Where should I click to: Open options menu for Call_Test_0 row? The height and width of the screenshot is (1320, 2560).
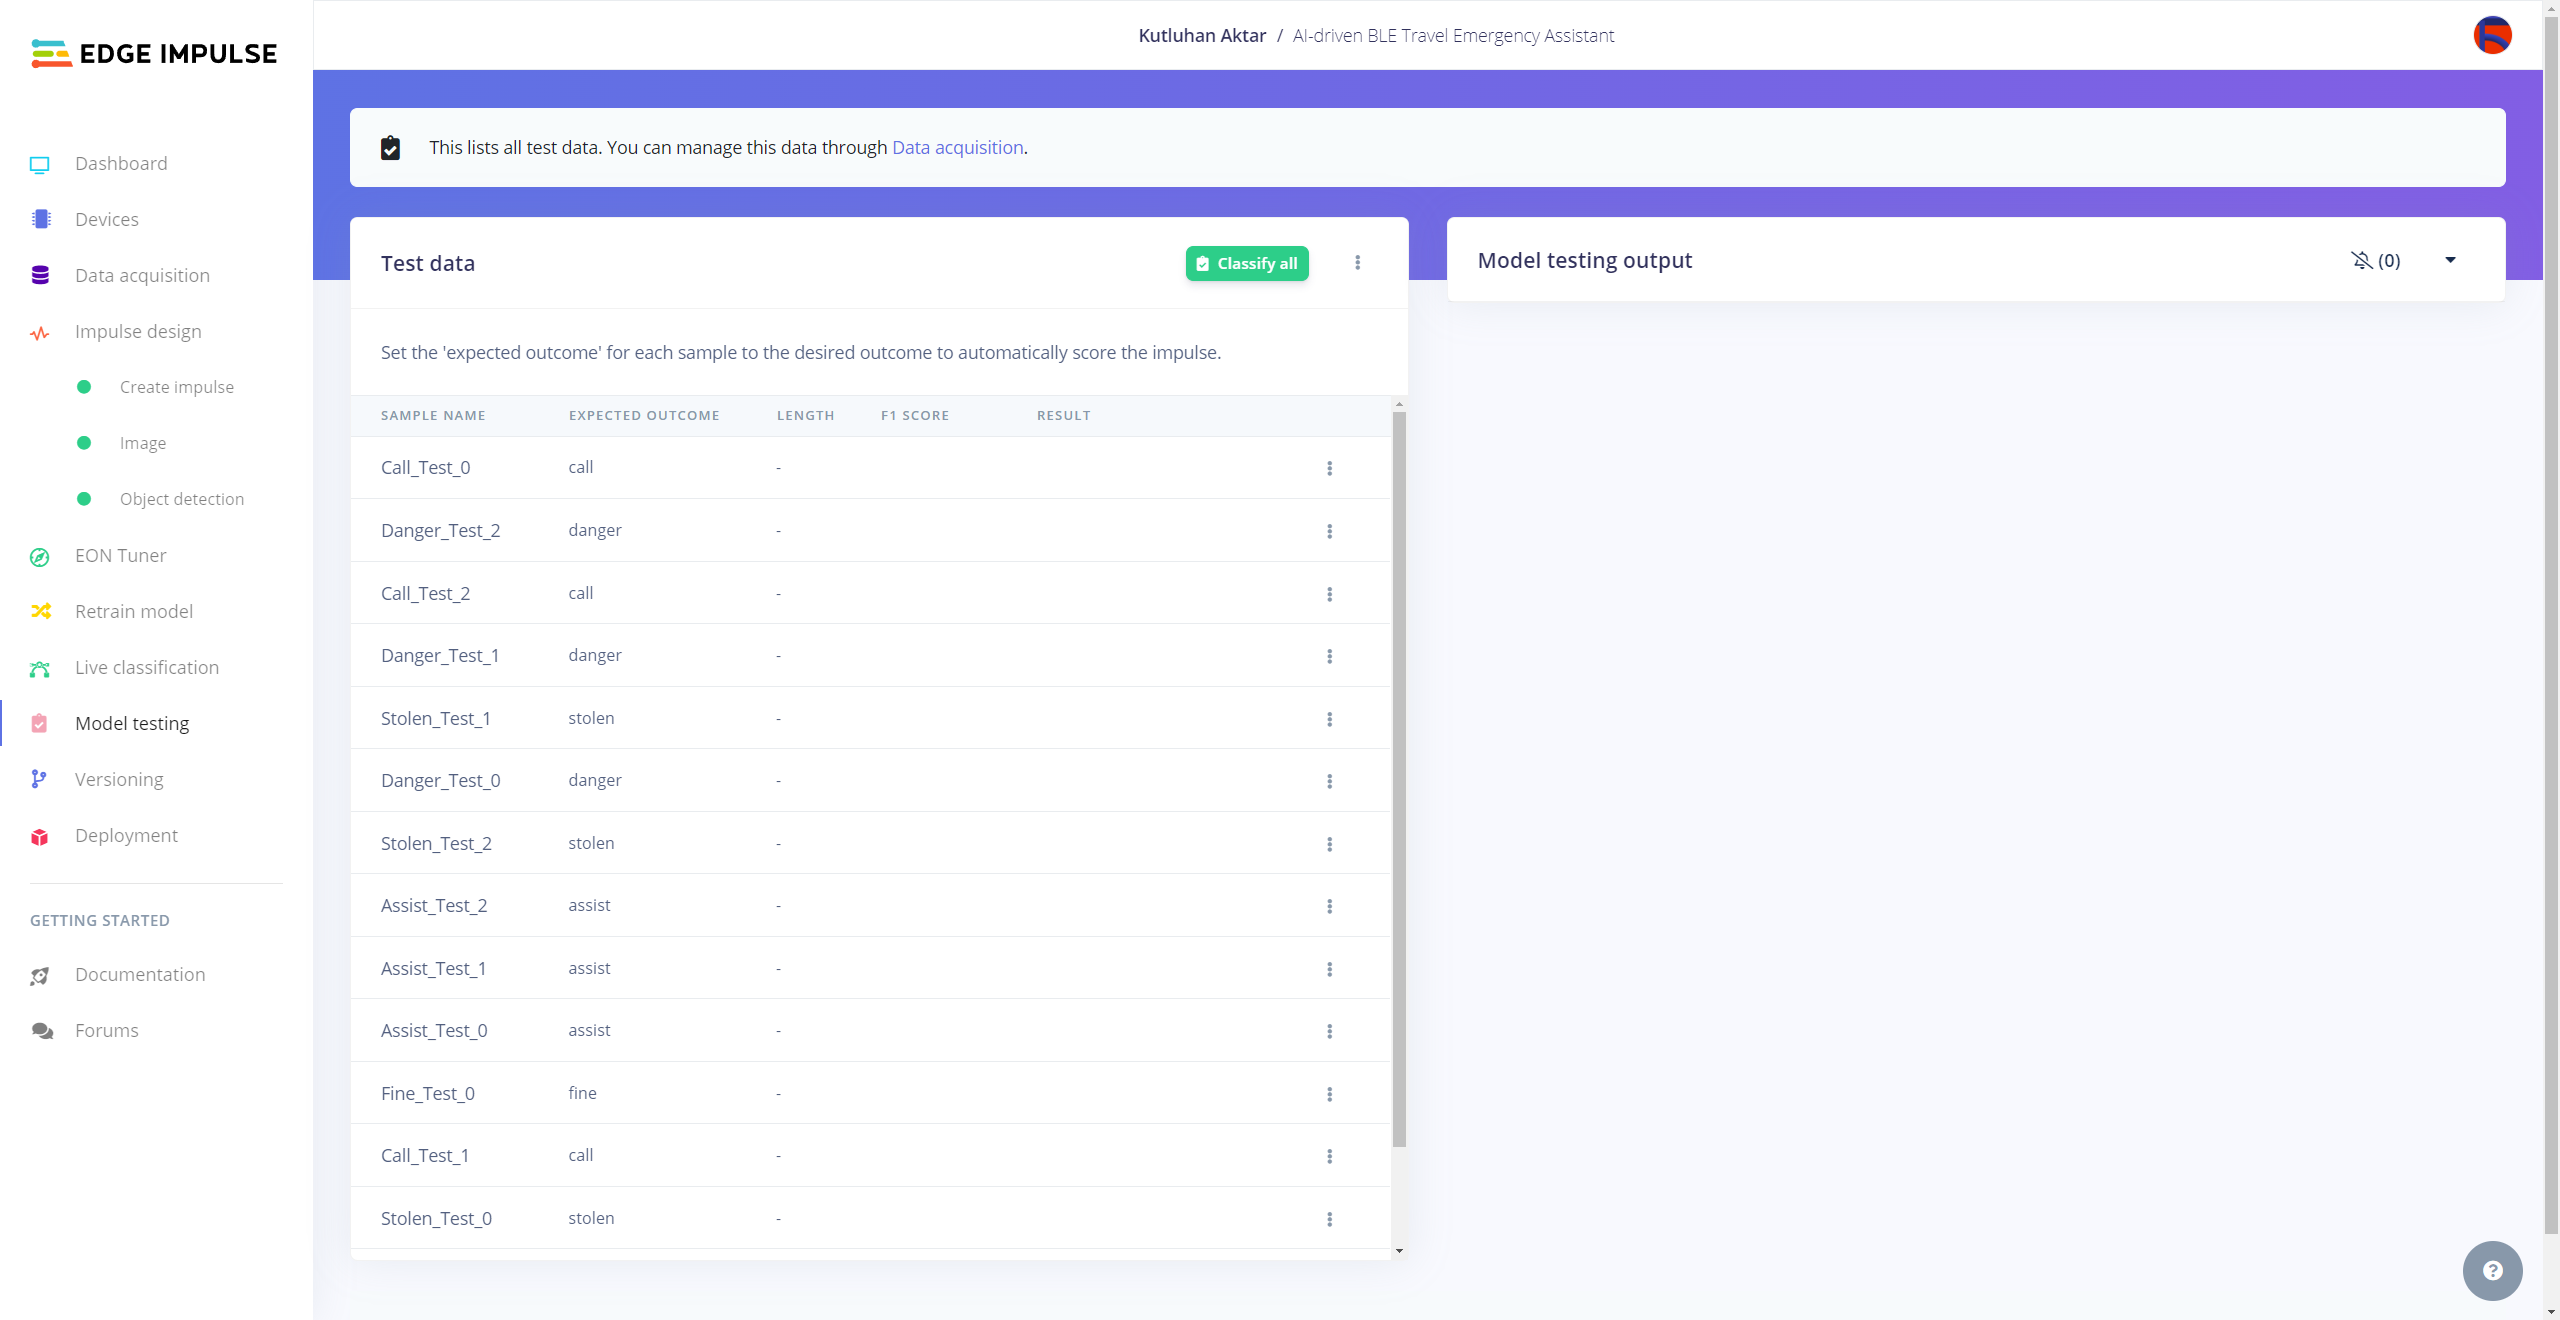1329,468
